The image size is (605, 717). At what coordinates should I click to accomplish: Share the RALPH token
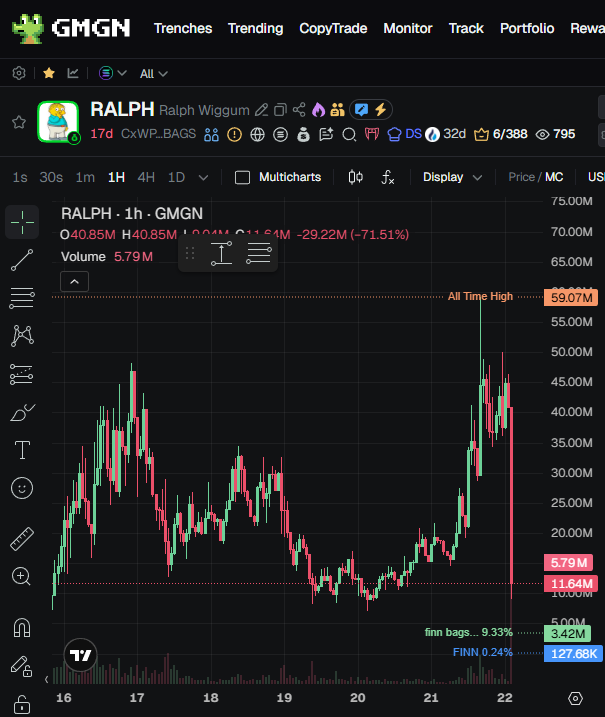click(299, 110)
